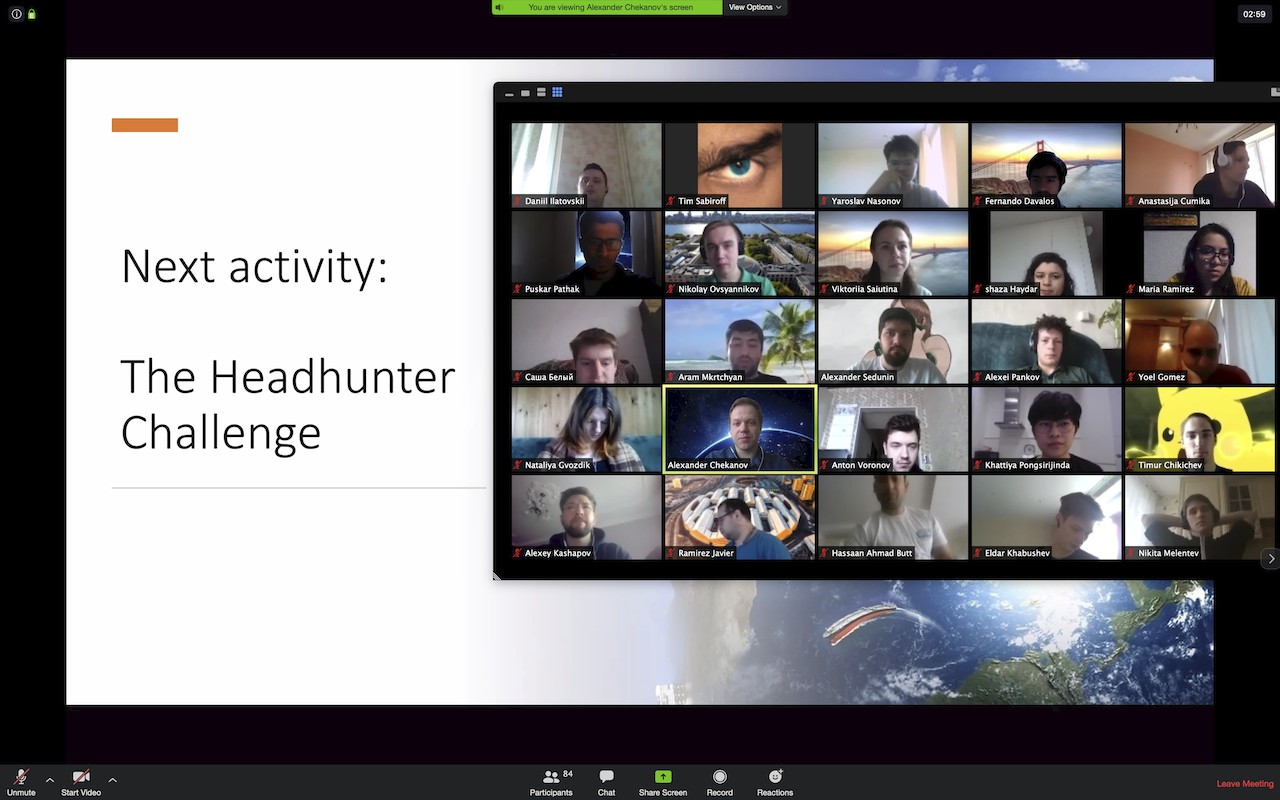Select Eldar Khabushev's video tile
This screenshot has width=1280, height=800.
[1046, 517]
